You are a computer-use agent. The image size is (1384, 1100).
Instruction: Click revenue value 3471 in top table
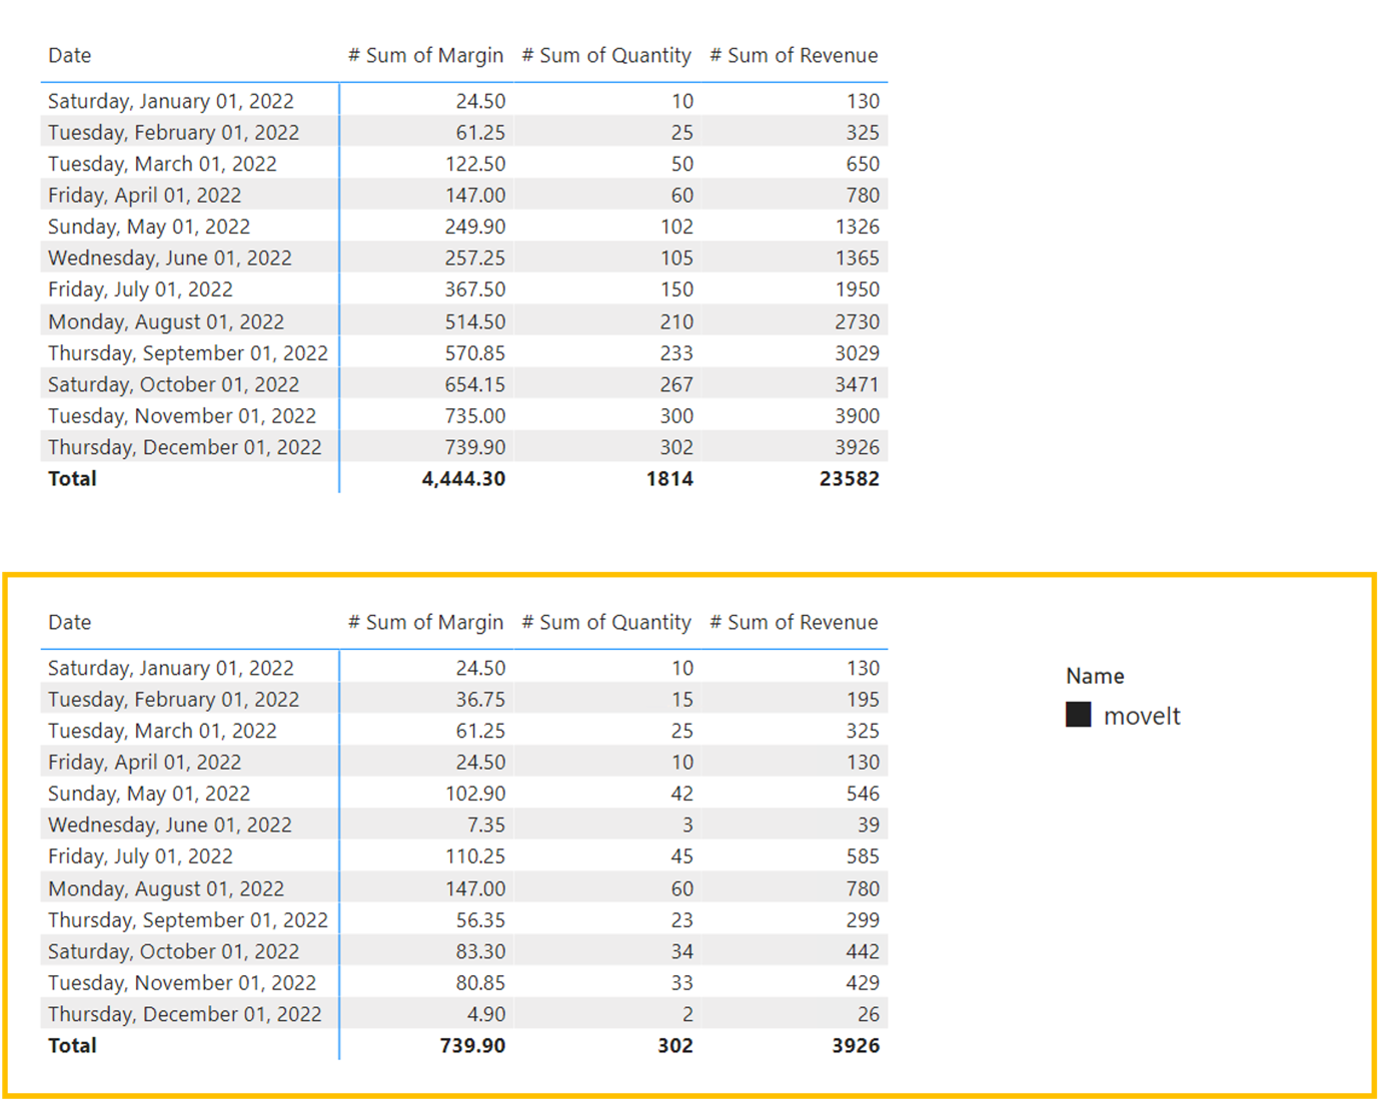point(857,384)
